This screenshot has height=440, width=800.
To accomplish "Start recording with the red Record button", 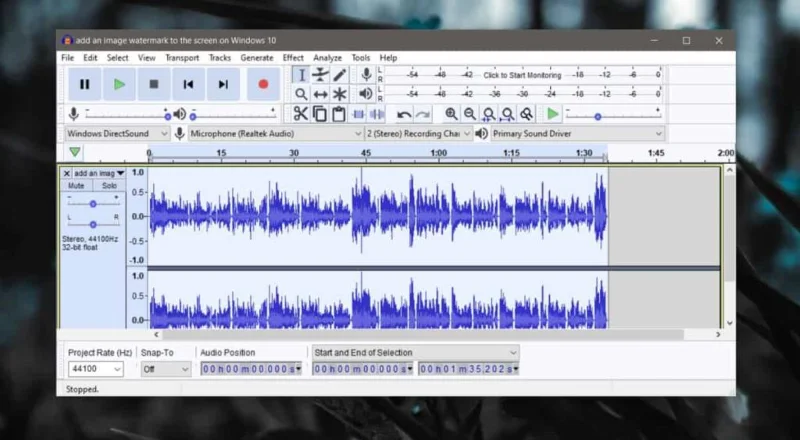I will point(263,84).
